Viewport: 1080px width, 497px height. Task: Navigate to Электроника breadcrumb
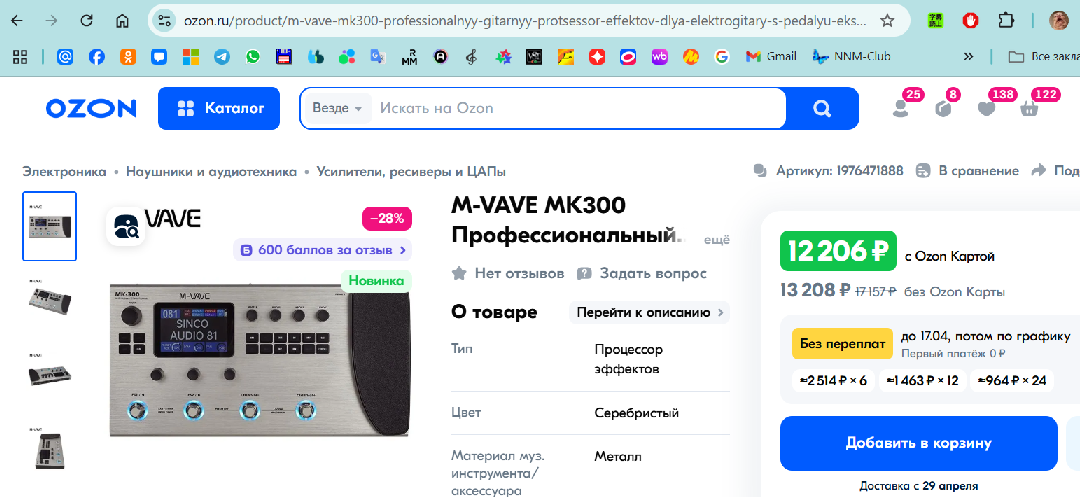click(x=65, y=171)
